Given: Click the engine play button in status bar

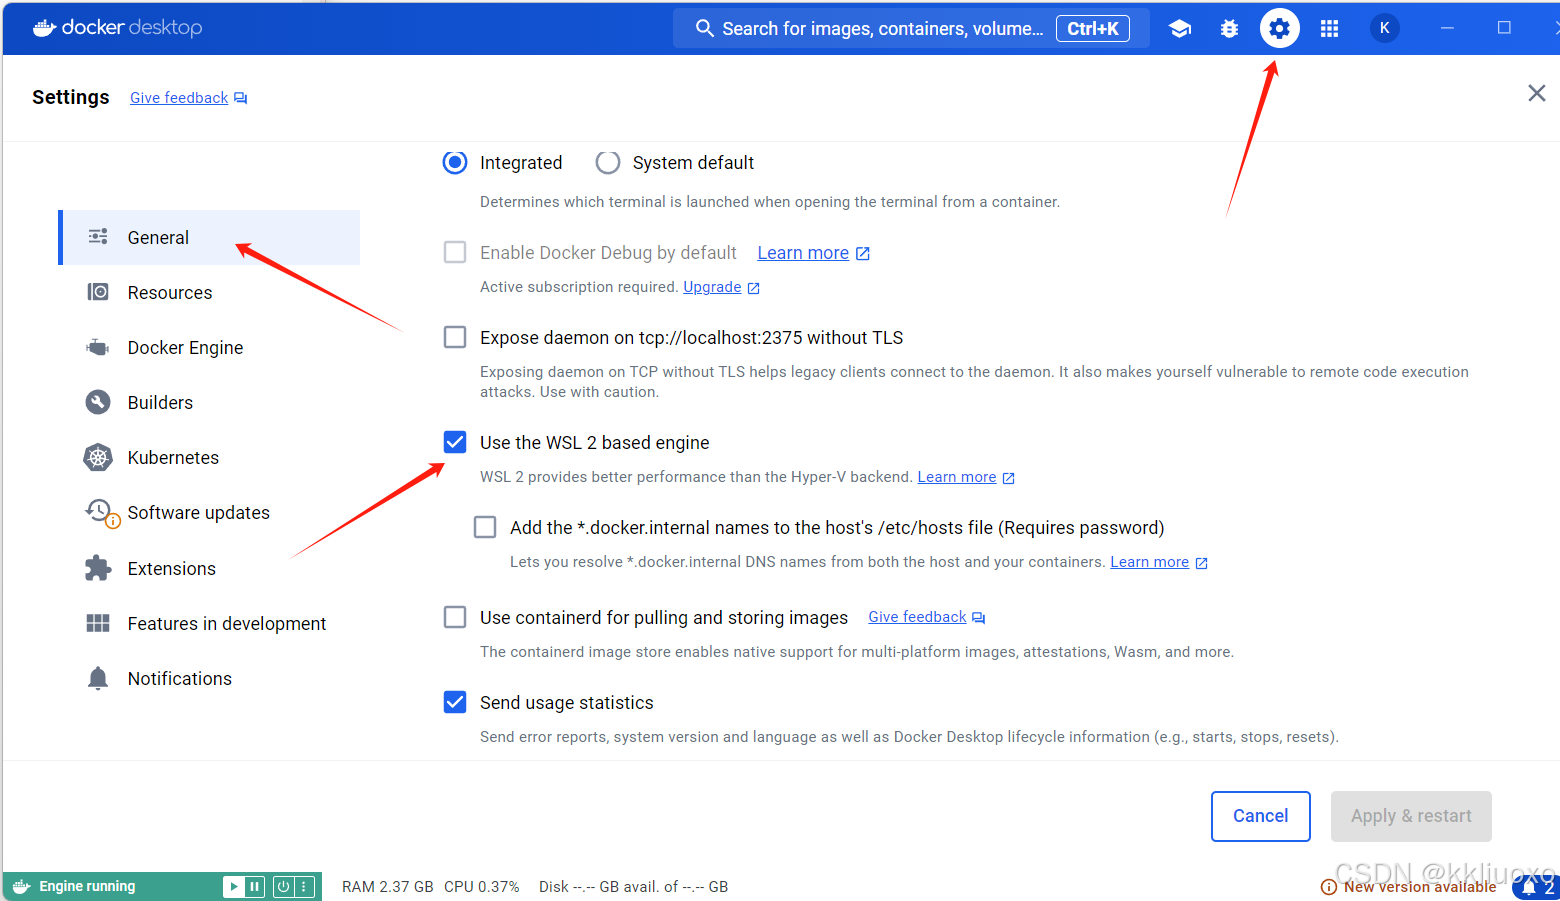Looking at the screenshot, I should [x=233, y=886].
